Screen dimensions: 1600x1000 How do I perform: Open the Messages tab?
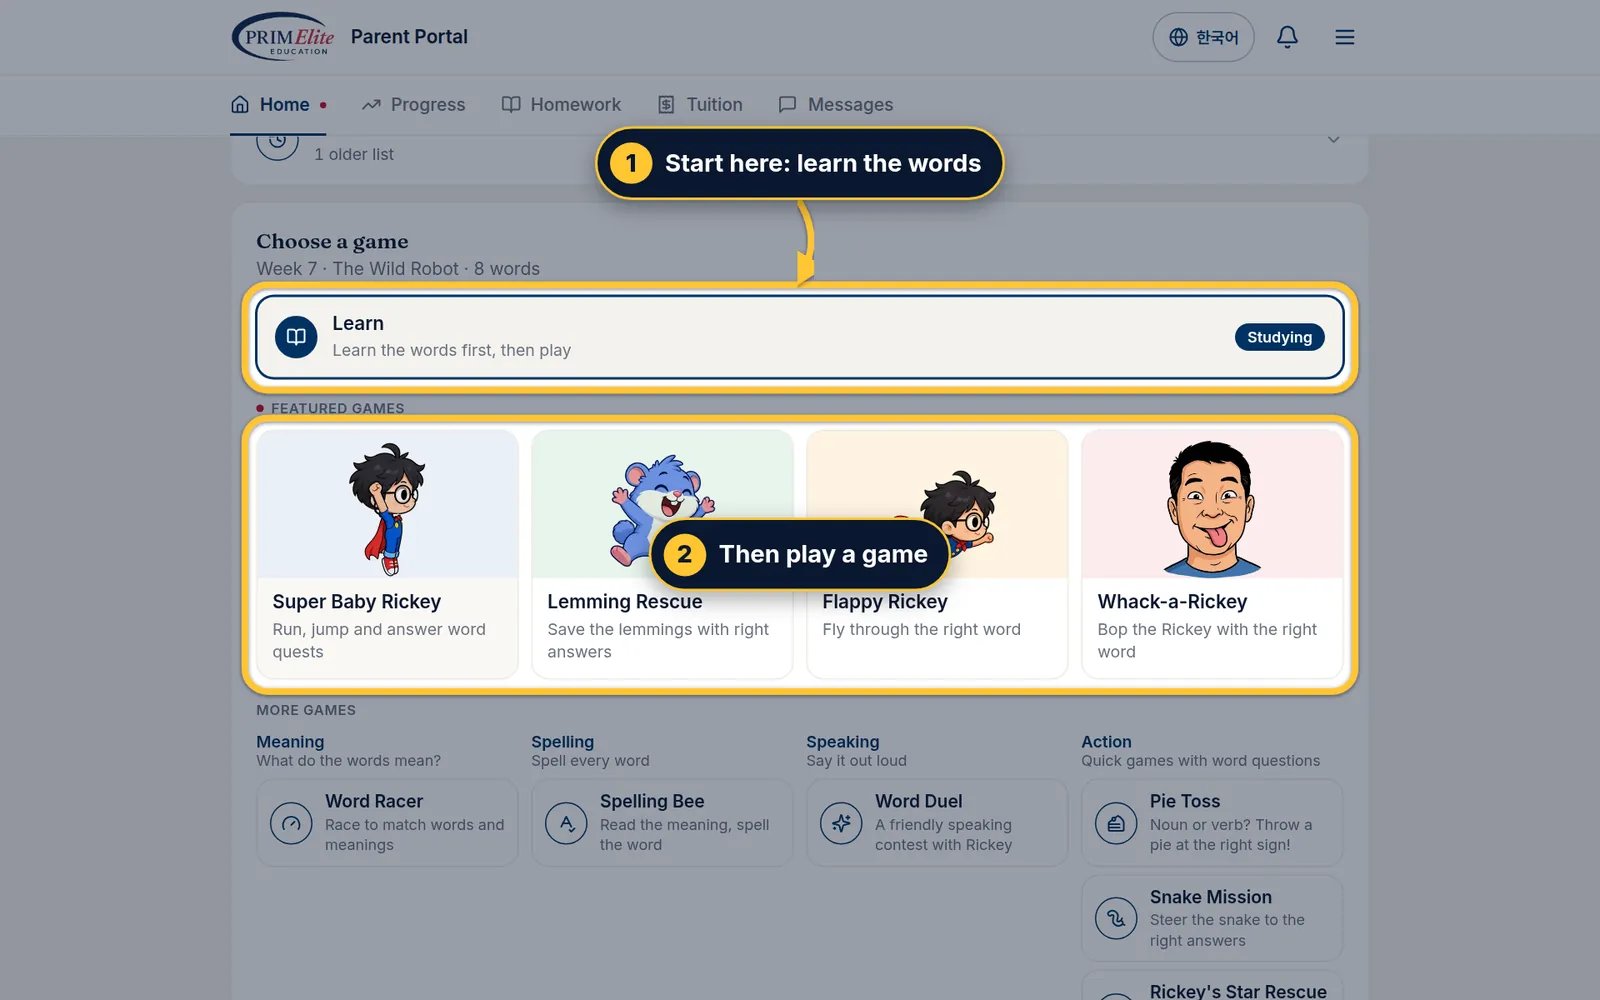836,105
